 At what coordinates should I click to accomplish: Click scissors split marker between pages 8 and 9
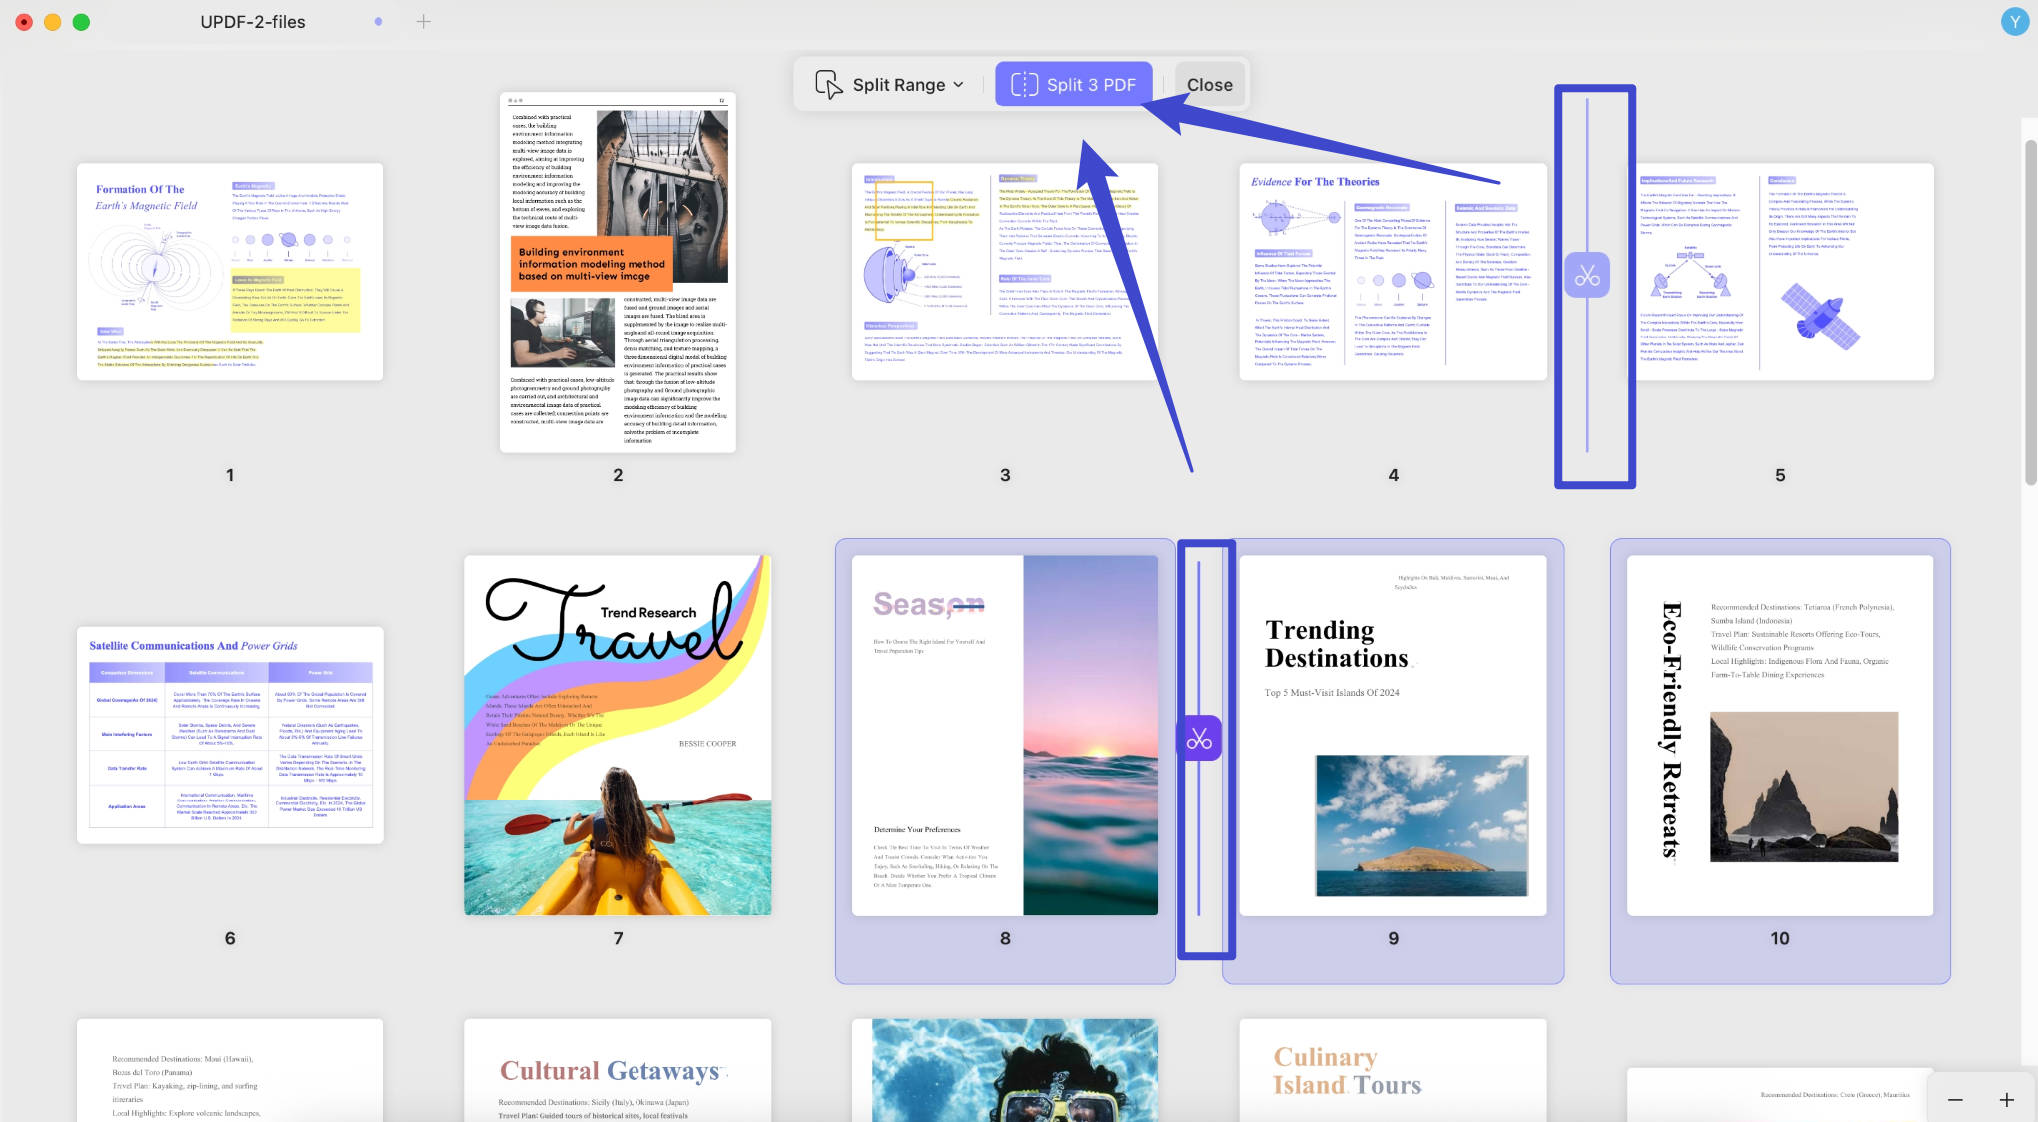coord(1199,738)
